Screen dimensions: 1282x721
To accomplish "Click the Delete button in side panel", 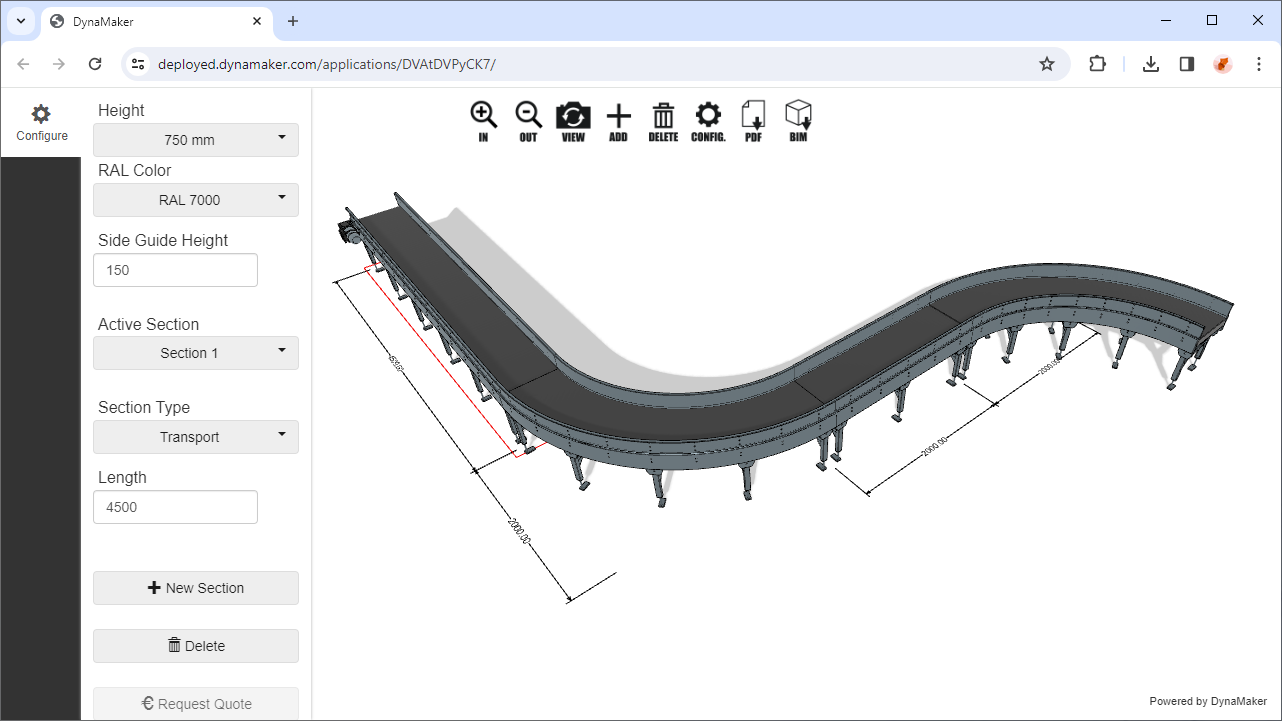I will pos(196,646).
